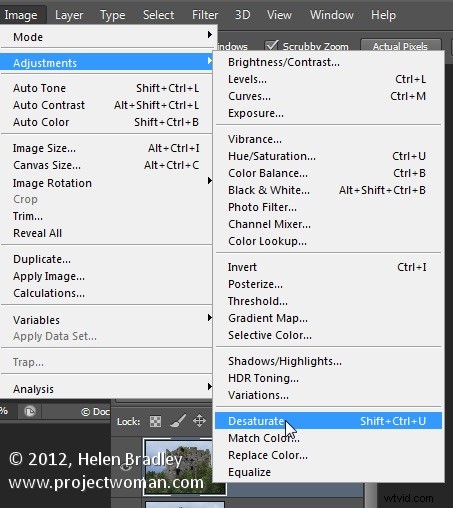Open Hue/Saturation adjustment
Image resolution: width=453 pixels, height=508 pixels.
pos(328,156)
